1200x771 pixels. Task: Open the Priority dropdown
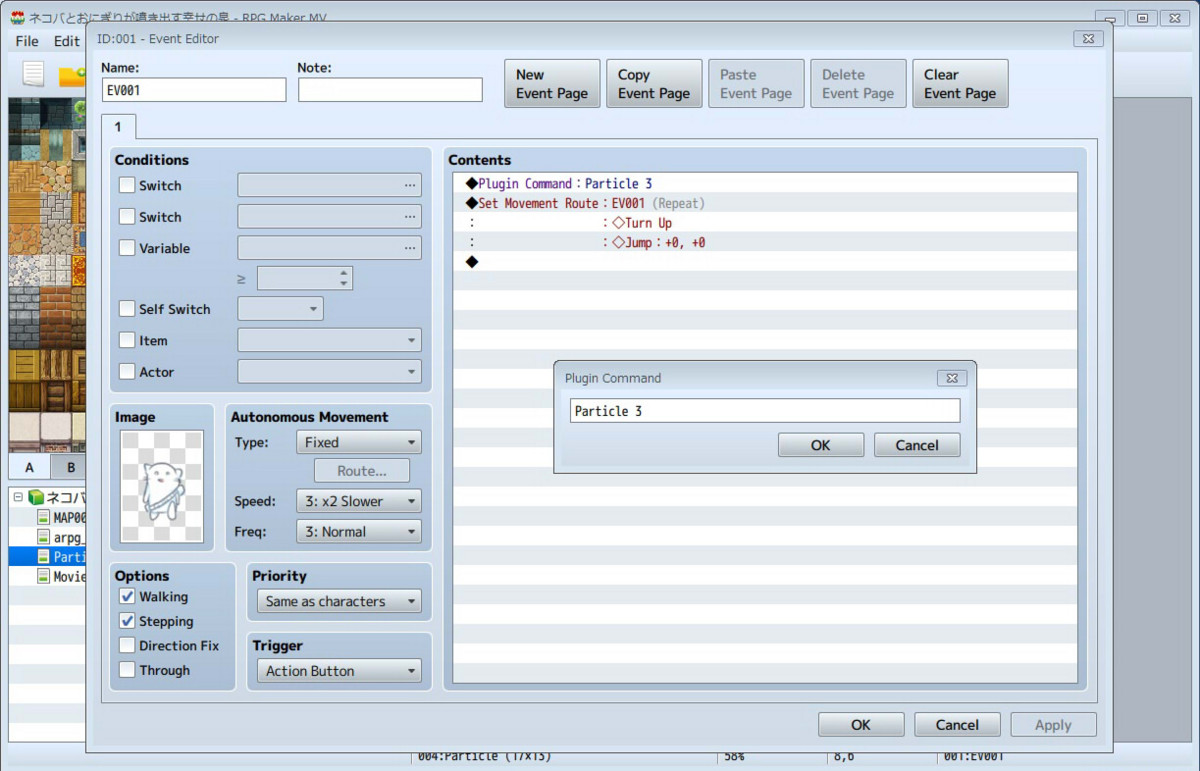338,601
